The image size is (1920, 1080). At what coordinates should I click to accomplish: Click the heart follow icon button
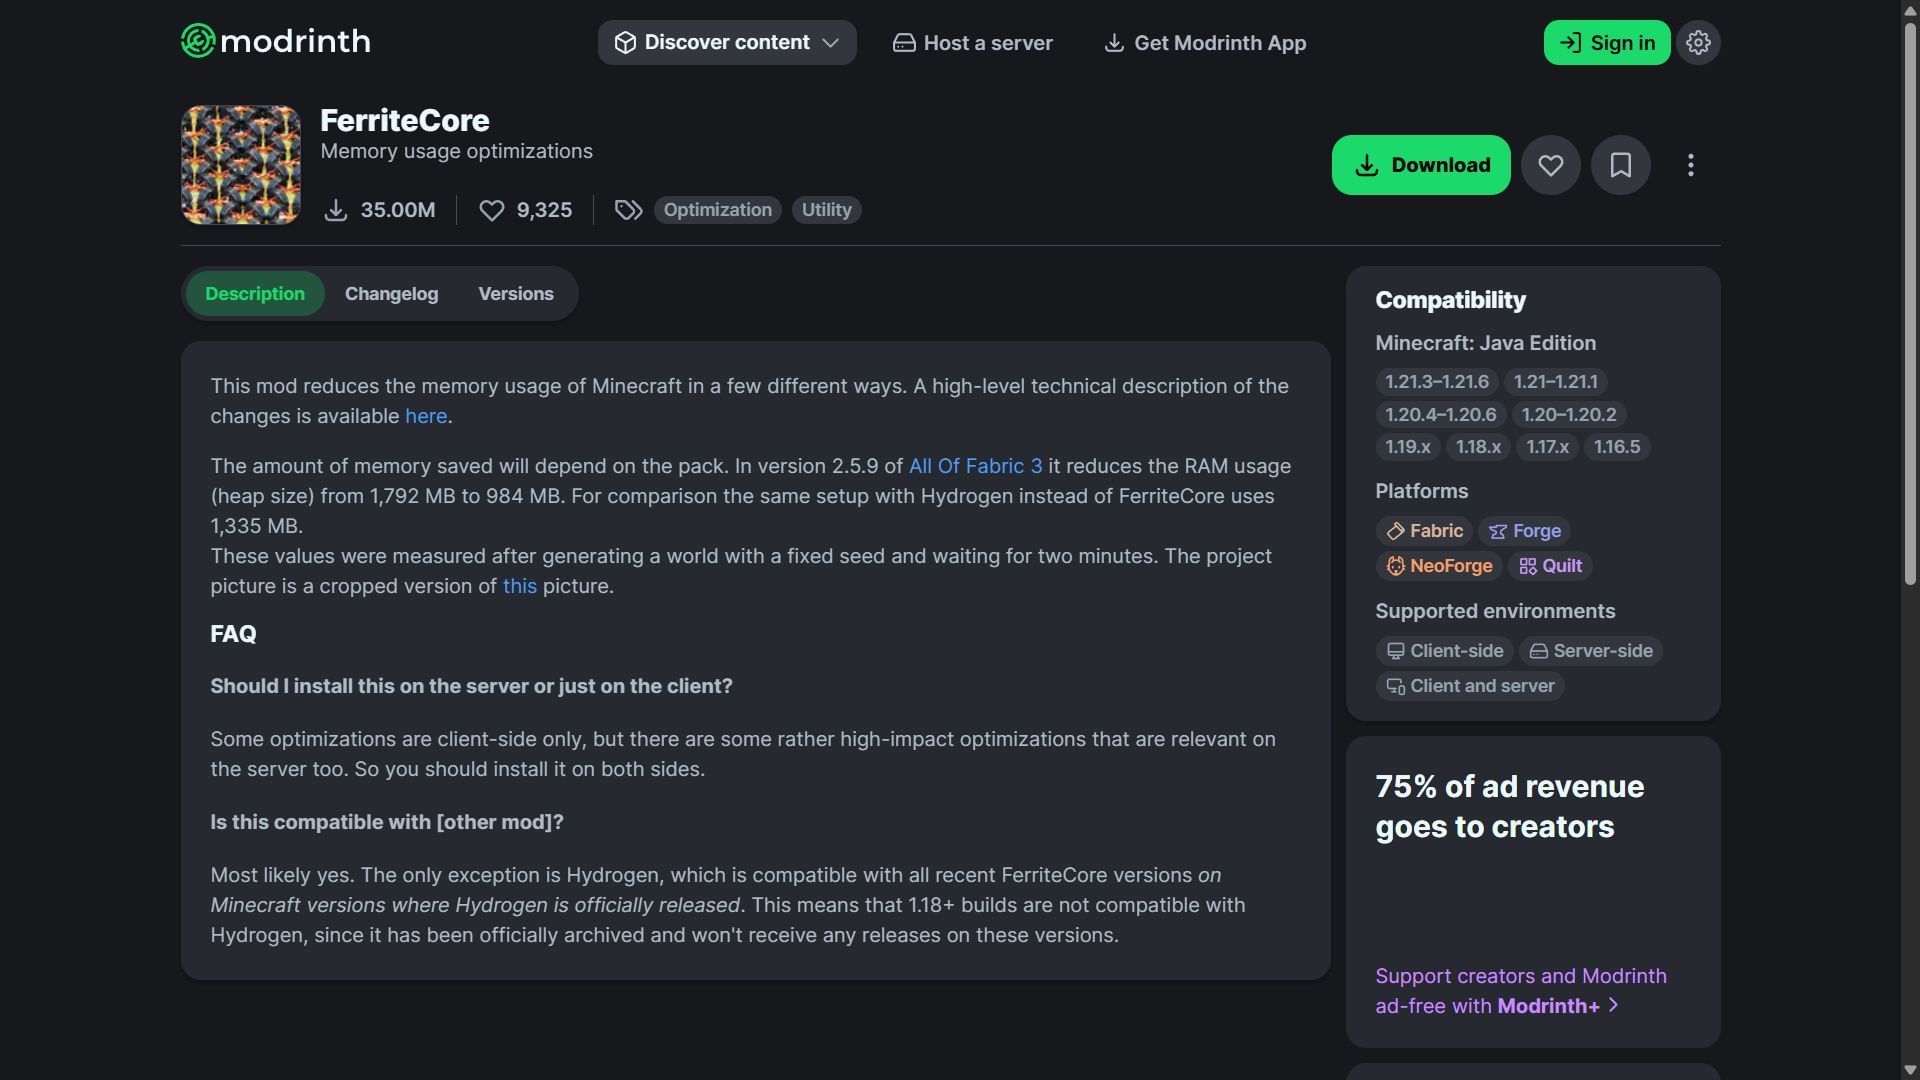pos(1550,165)
